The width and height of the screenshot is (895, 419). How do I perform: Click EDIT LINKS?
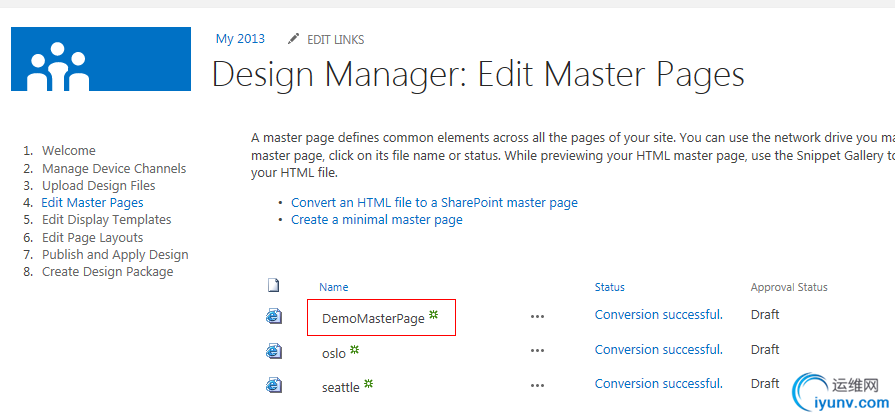click(x=336, y=39)
